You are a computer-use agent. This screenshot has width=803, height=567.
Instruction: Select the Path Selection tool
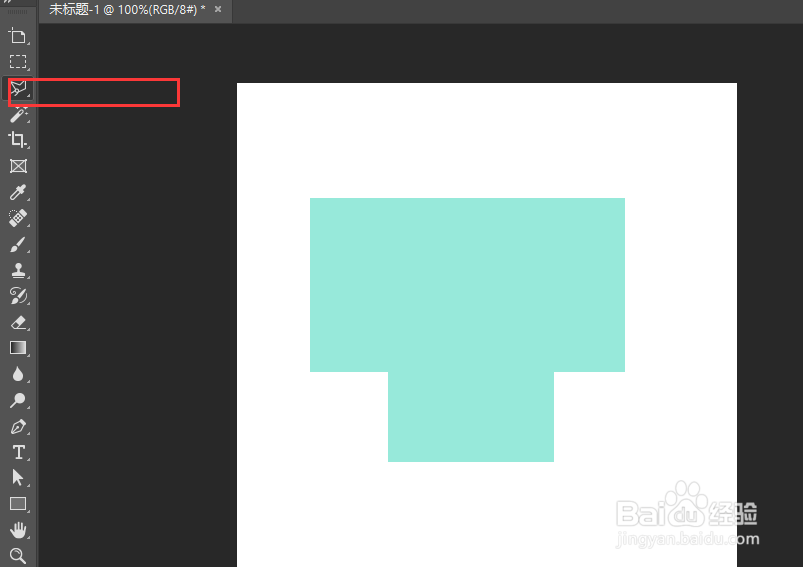pos(18,478)
